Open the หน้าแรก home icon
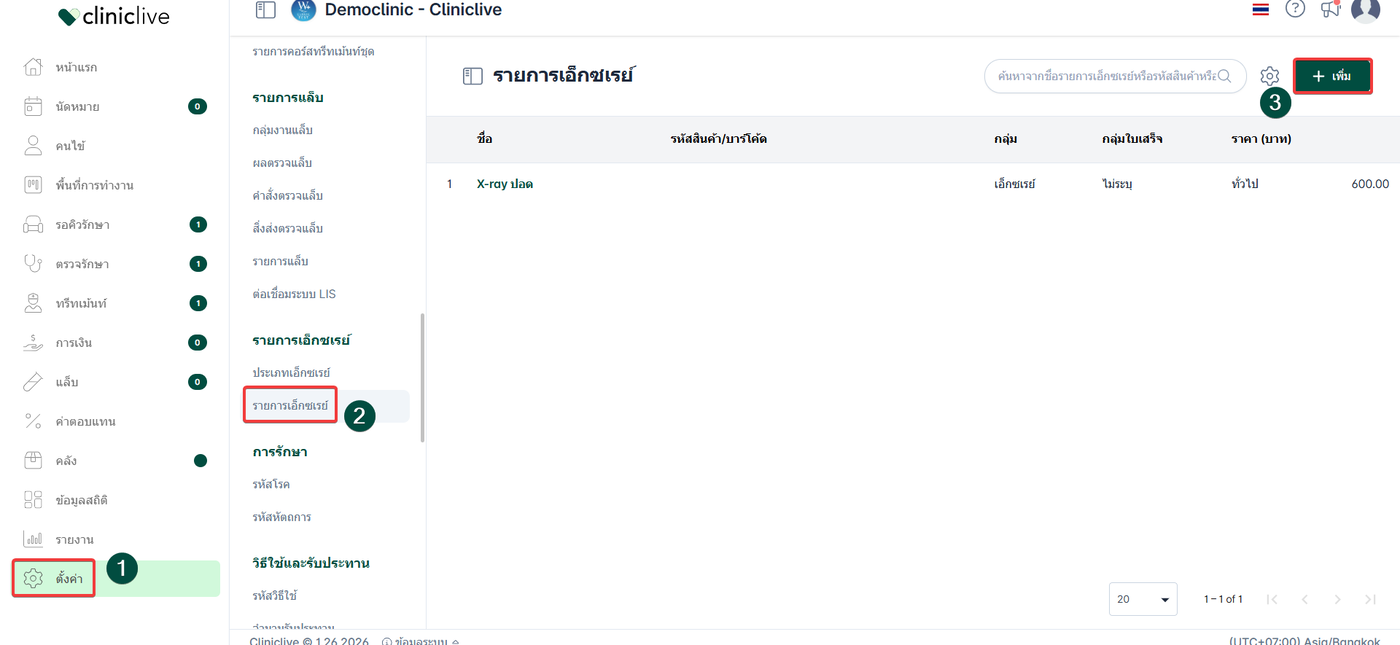The height and width of the screenshot is (645, 1400). click(33, 67)
